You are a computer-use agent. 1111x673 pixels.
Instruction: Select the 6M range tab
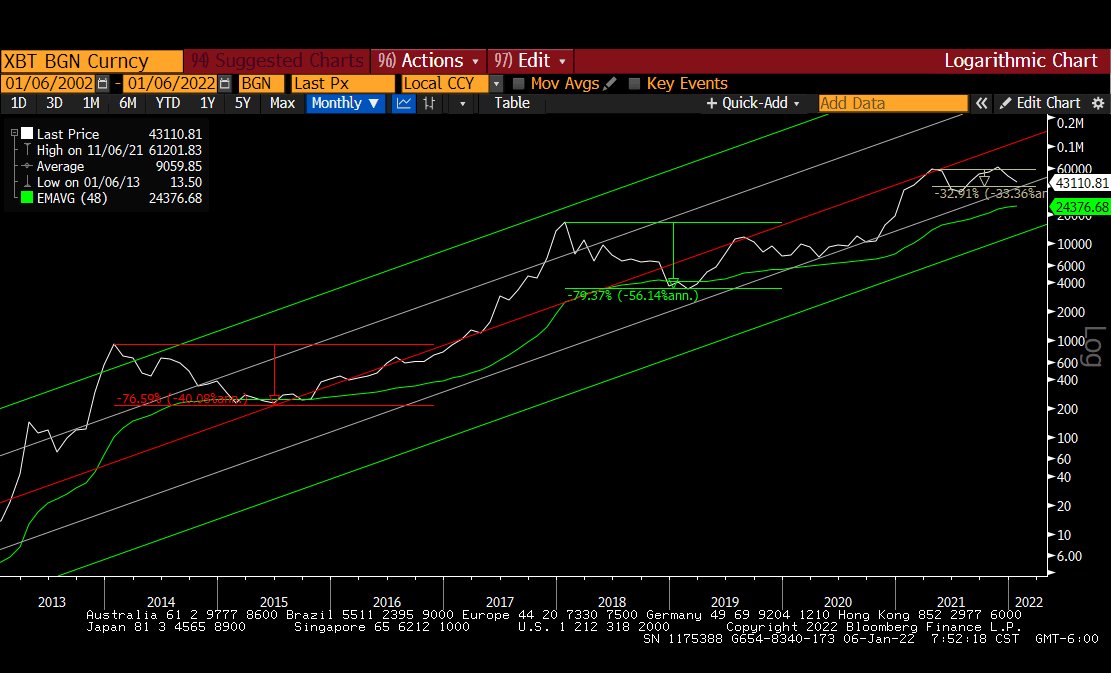[x=128, y=103]
